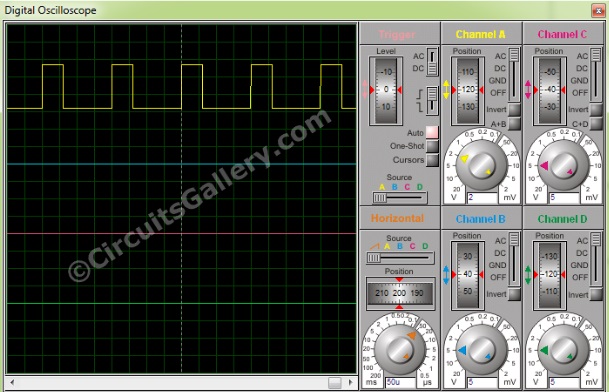
Task: Click the Channel D voltage scale knob
Action: click(x=563, y=350)
